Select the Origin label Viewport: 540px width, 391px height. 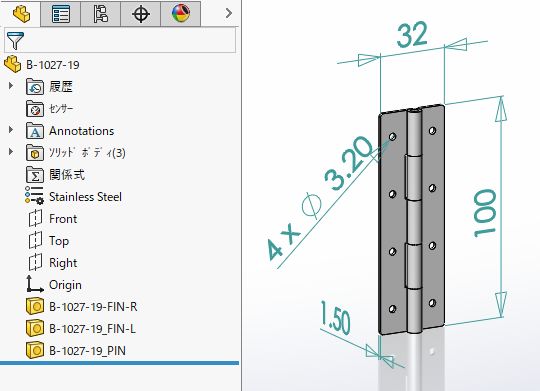[65, 285]
